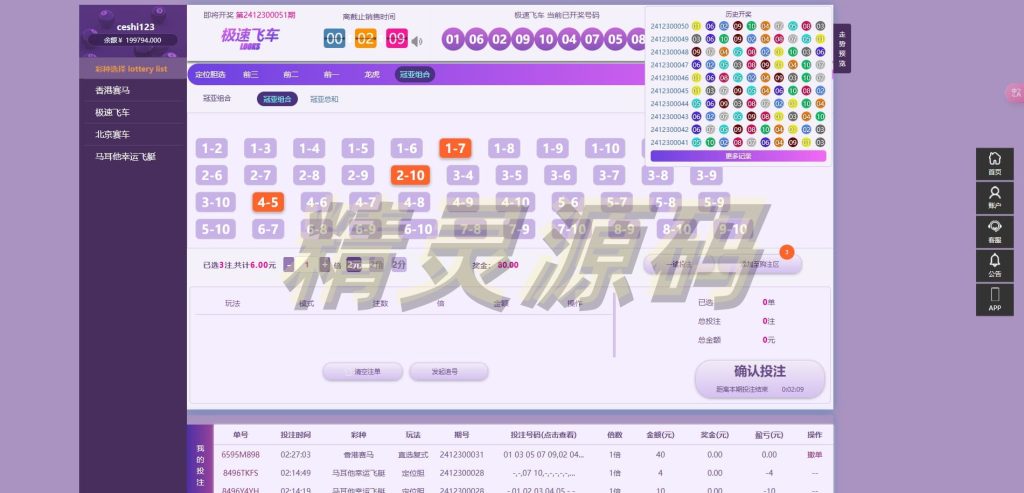Open the APP phone icon
The height and width of the screenshot is (493, 1024).
coord(995,300)
